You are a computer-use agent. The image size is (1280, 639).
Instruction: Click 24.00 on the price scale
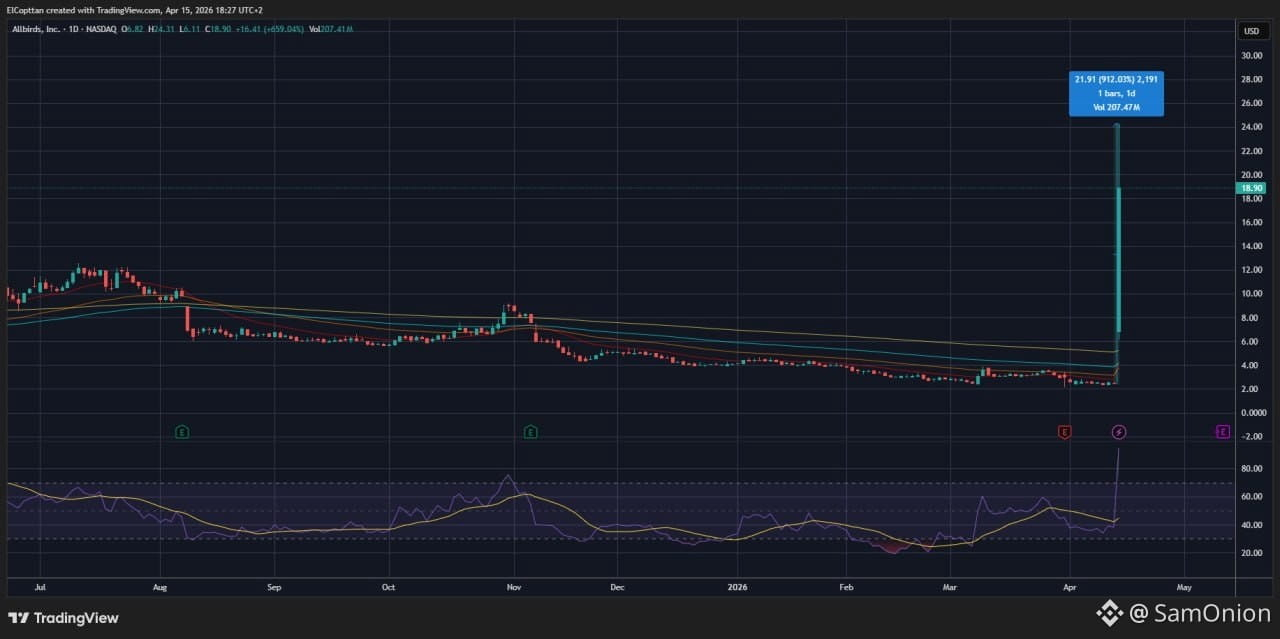(x=1251, y=127)
